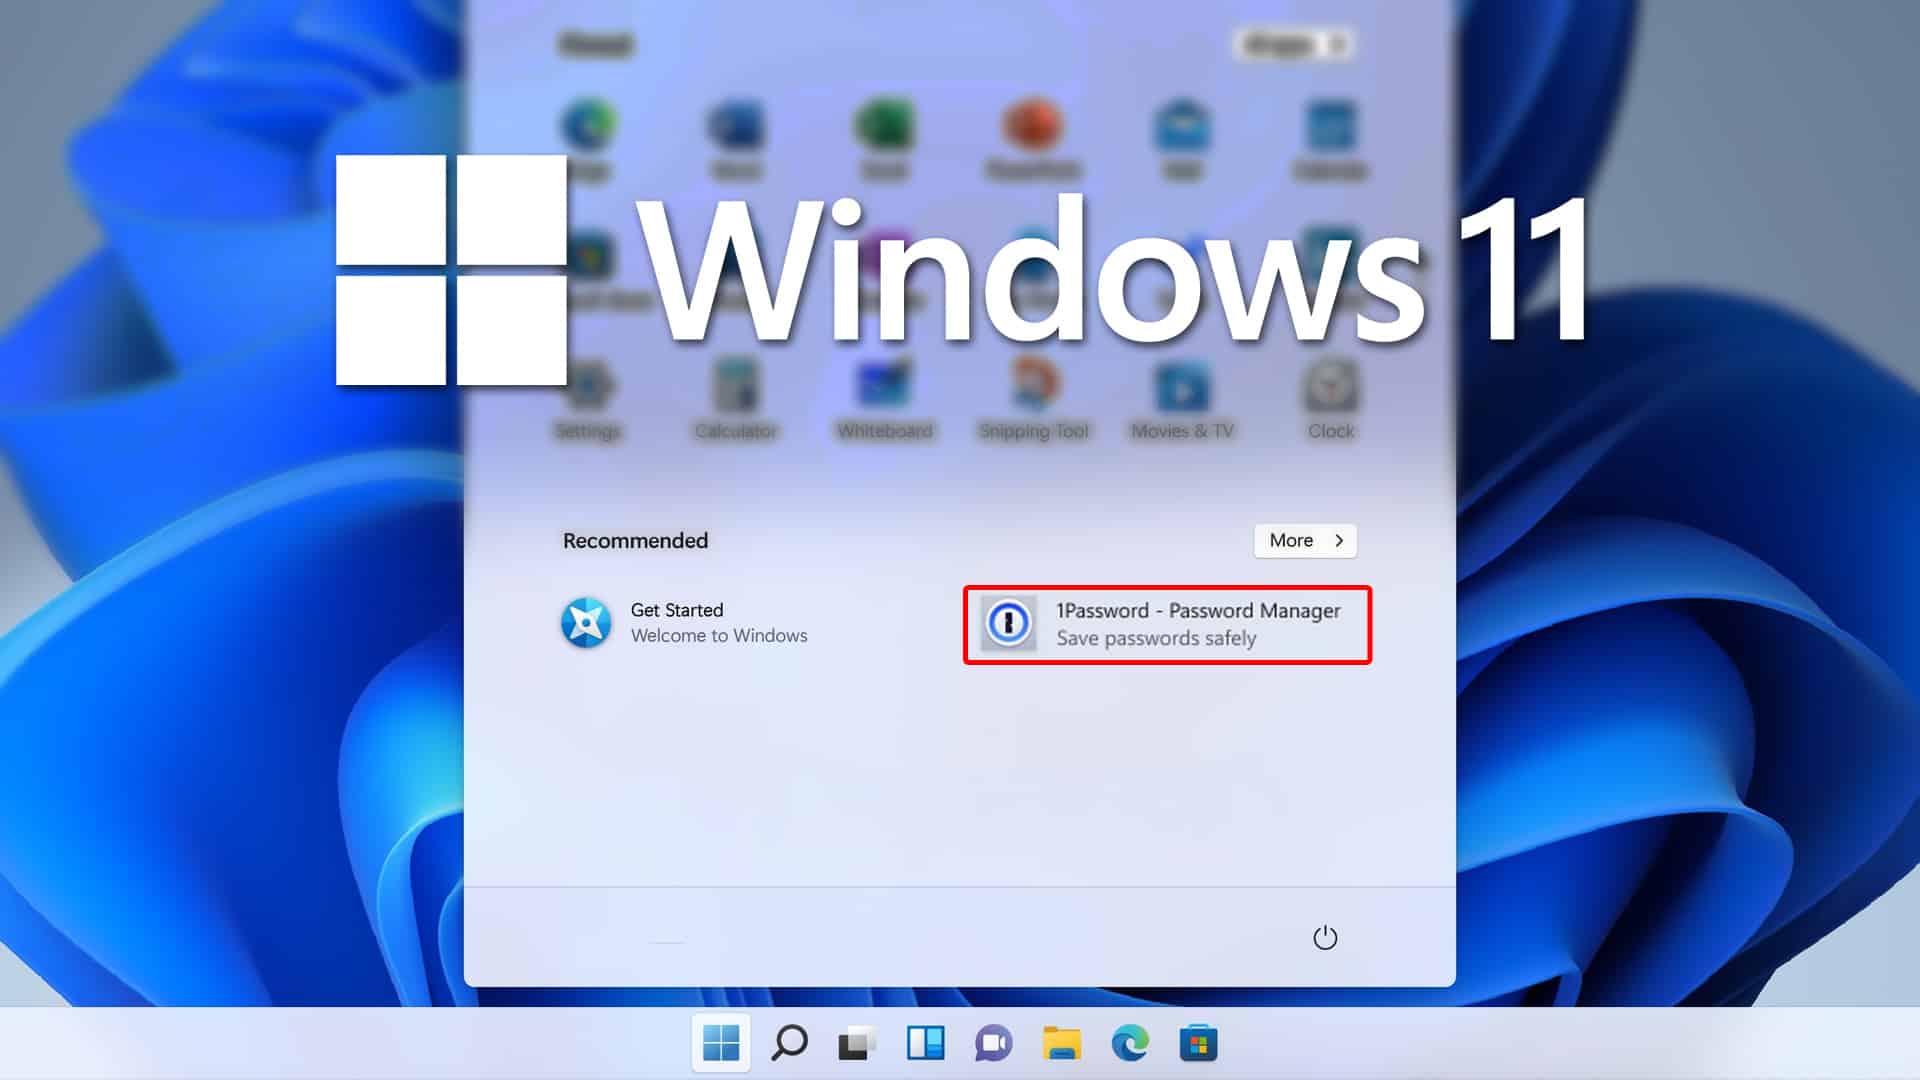
Task: Launch pinned Excel app
Action: (x=885, y=140)
